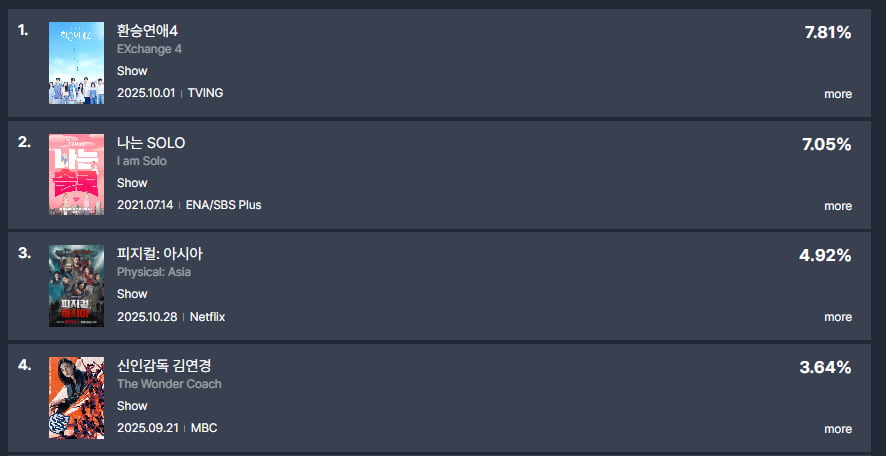Viewport: 886px width, 456px height.
Task: Select the 신인감독 김연경 poster thumbnail
Action: (76, 398)
